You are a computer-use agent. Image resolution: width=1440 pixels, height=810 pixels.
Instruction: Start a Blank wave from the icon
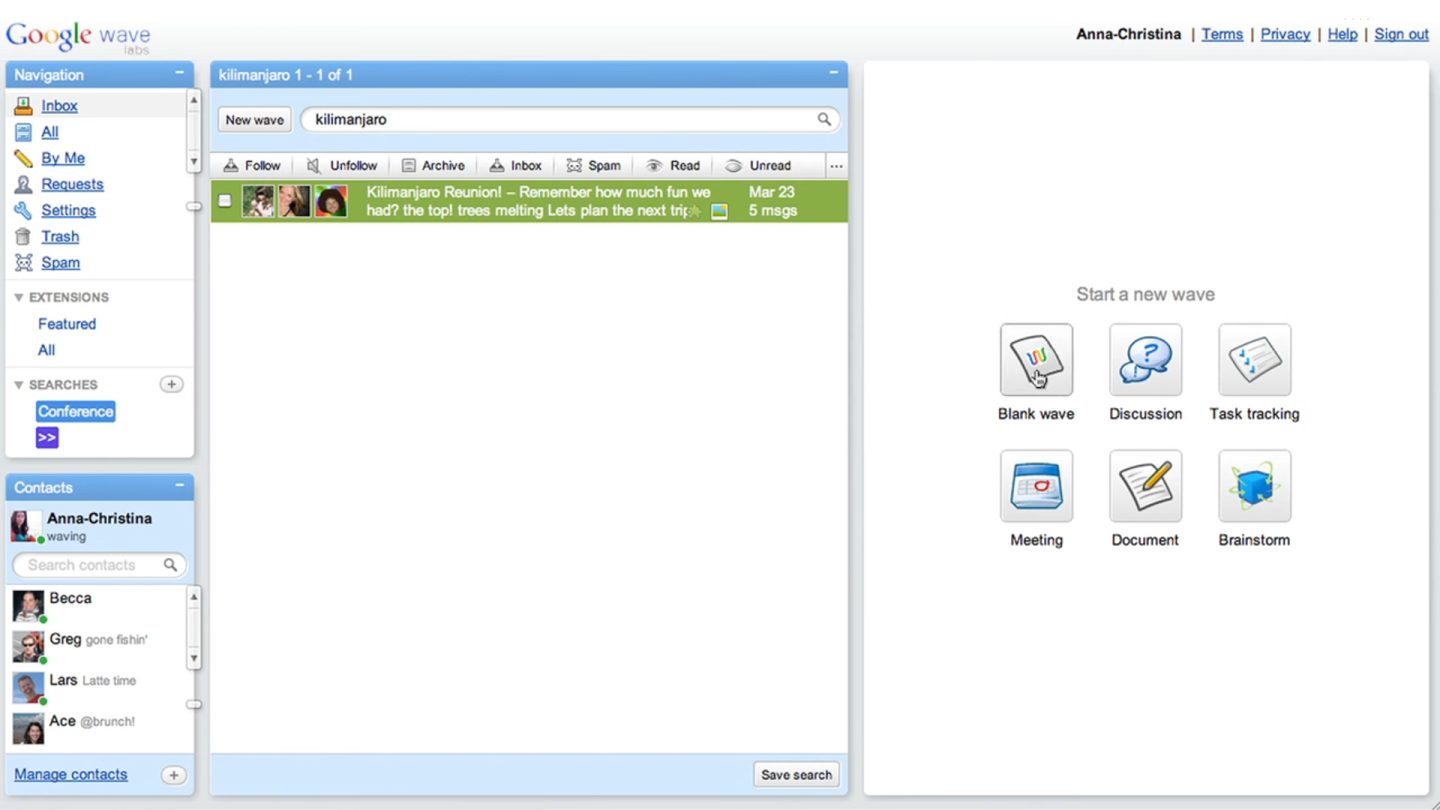coord(1036,360)
